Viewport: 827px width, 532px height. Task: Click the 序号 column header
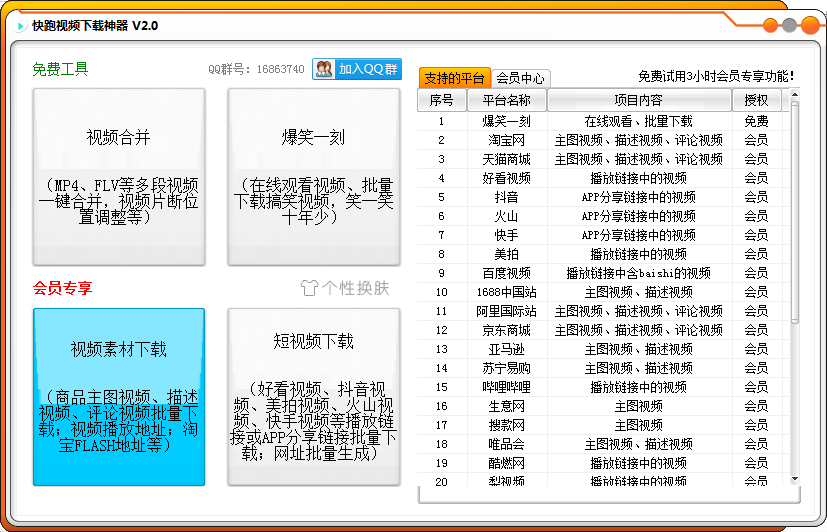point(441,100)
